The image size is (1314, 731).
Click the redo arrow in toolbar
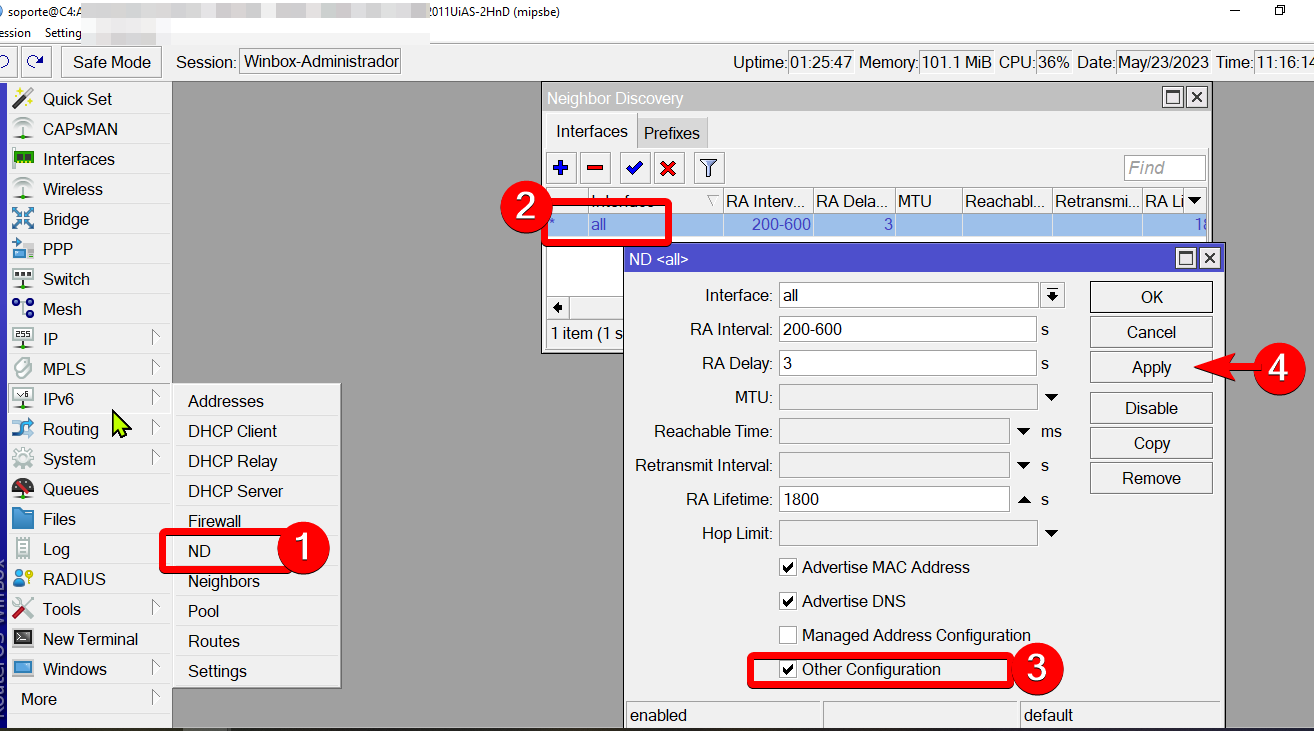(x=36, y=61)
